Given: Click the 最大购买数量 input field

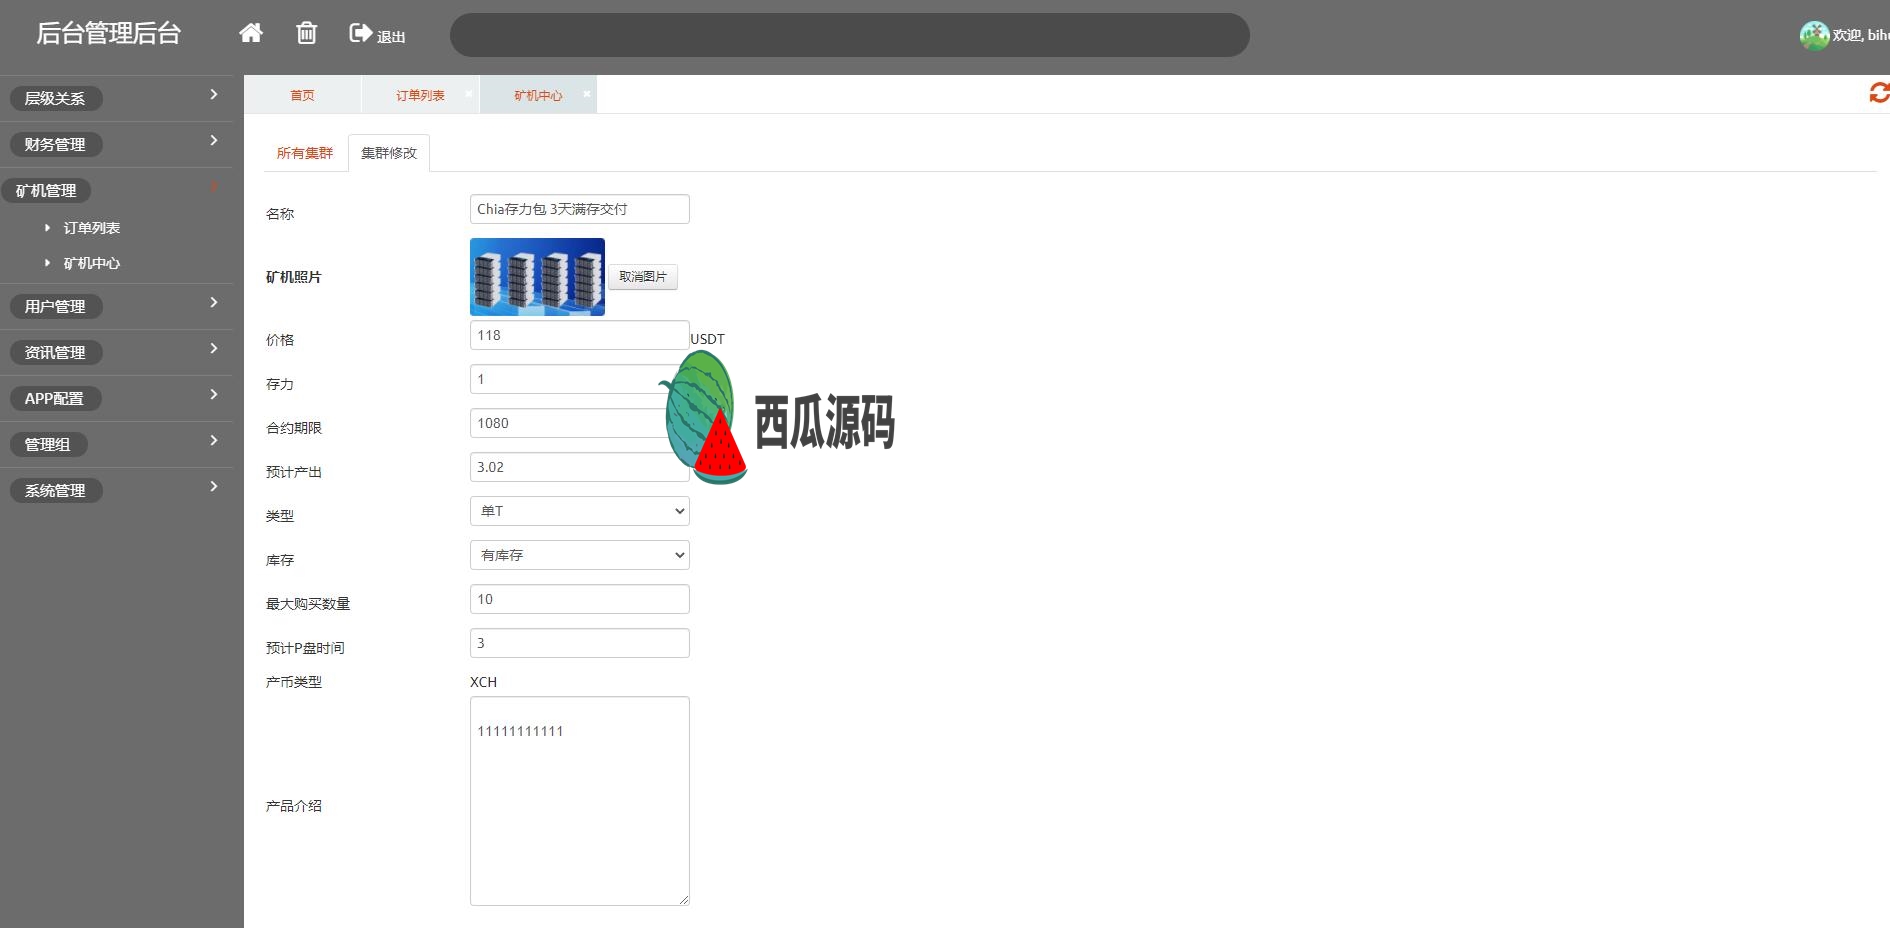Looking at the screenshot, I should click(580, 599).
